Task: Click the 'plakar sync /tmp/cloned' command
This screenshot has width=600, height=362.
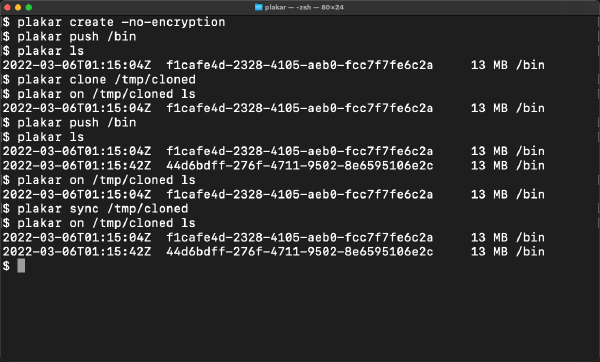Action: [x=103, y=209]
